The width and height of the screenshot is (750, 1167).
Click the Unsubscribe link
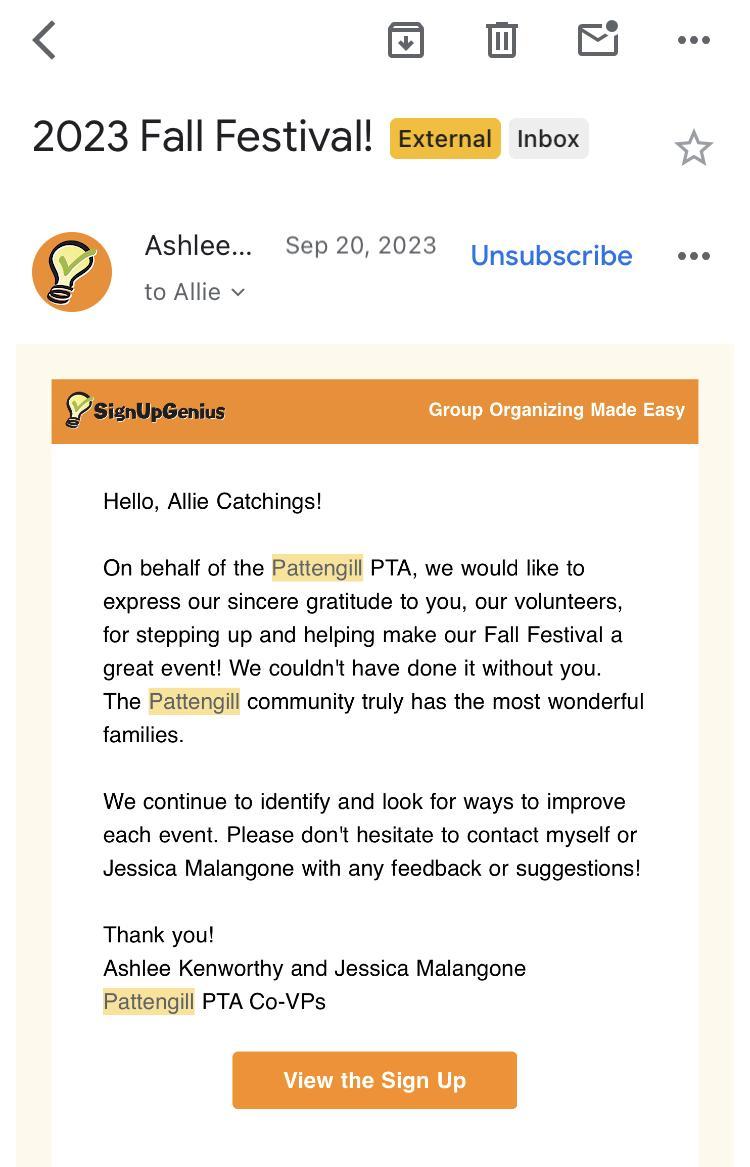click(551, 256)
